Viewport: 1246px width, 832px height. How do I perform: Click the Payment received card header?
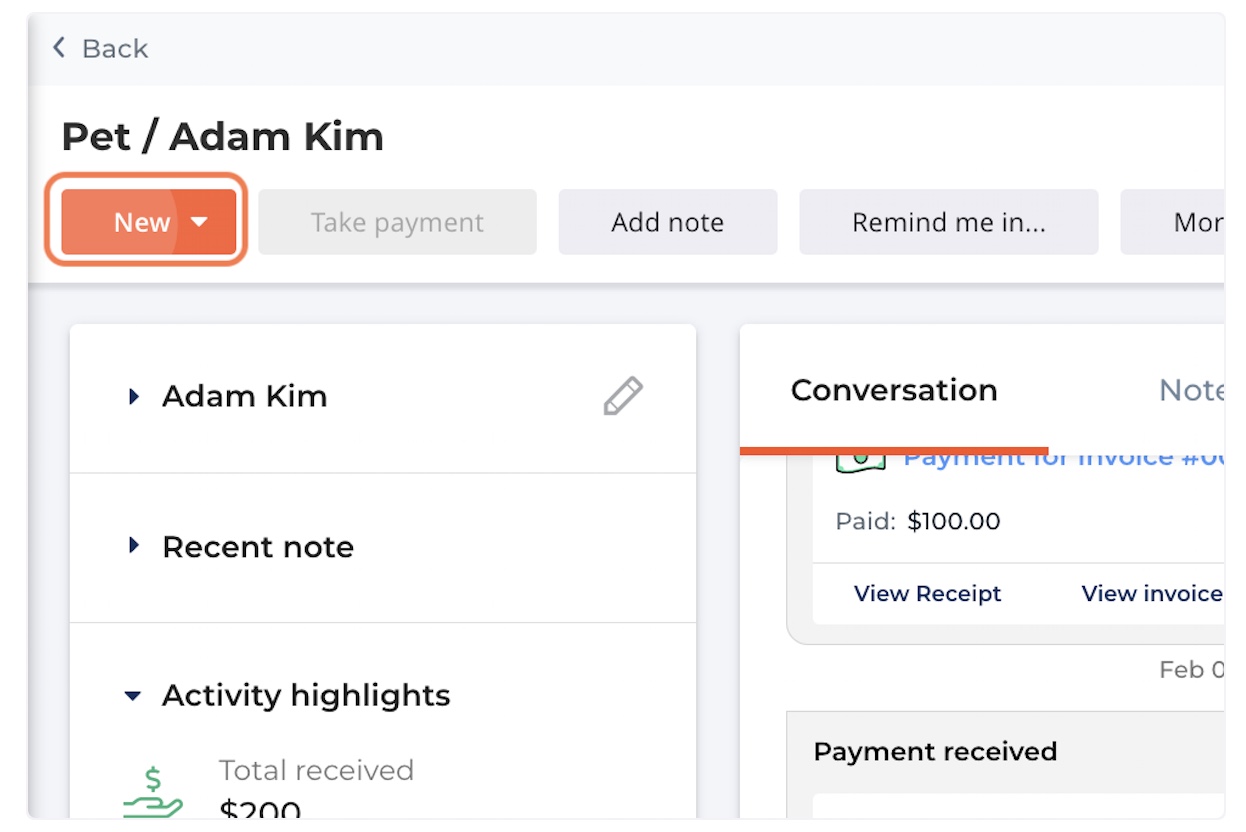pos(935,752)
